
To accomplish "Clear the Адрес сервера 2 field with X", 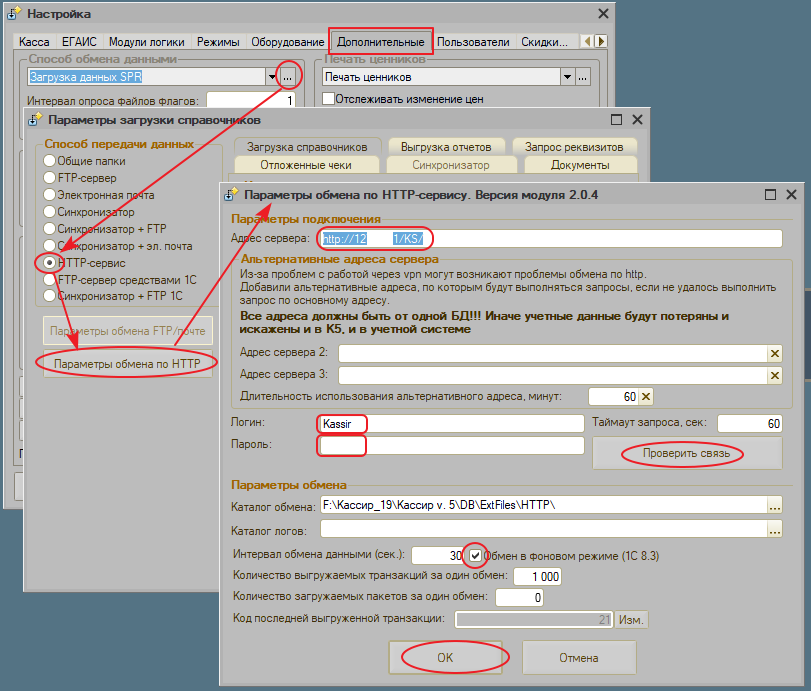I will [x=774, y=353].
